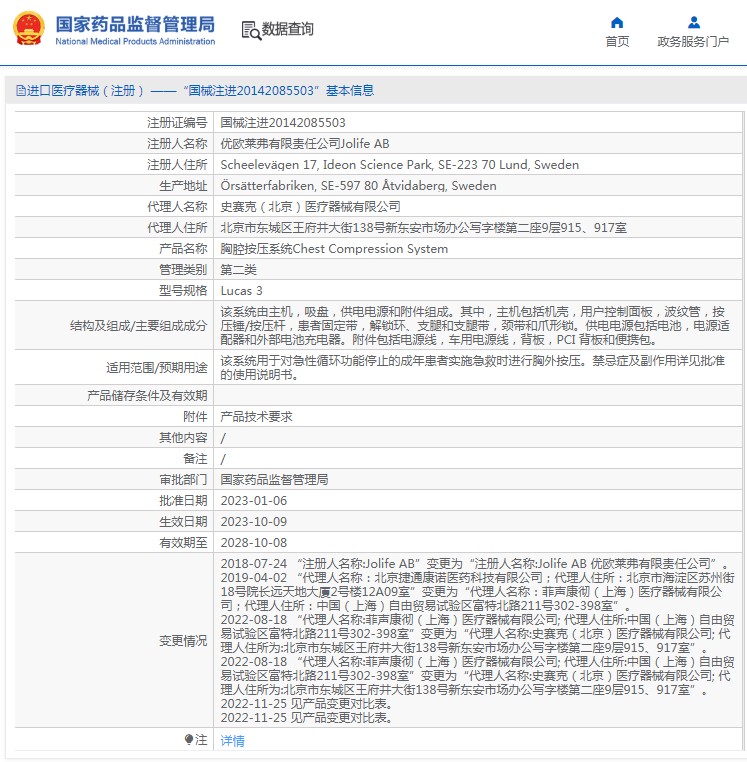Click the national emblem logo icon
Image resolution: width=747 pixels, height=762 pixels.
point(29,28)
